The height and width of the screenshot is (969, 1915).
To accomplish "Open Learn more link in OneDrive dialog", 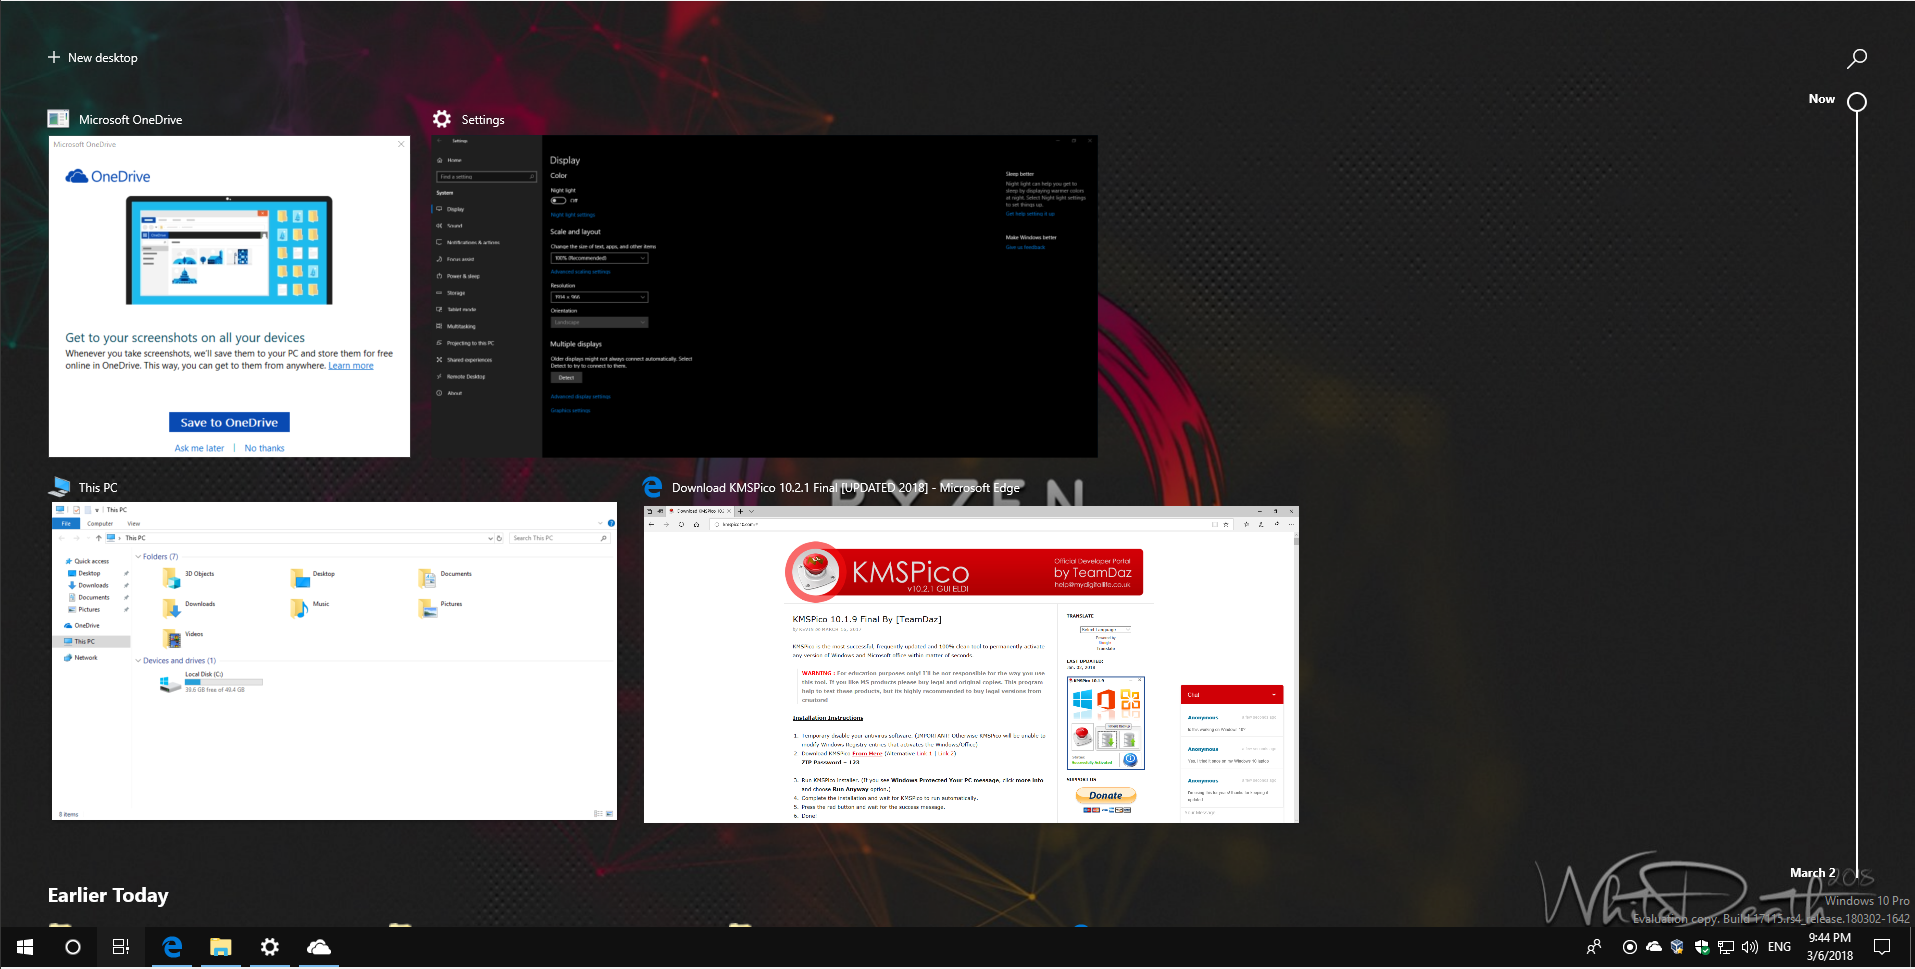I will pos(351,366).
